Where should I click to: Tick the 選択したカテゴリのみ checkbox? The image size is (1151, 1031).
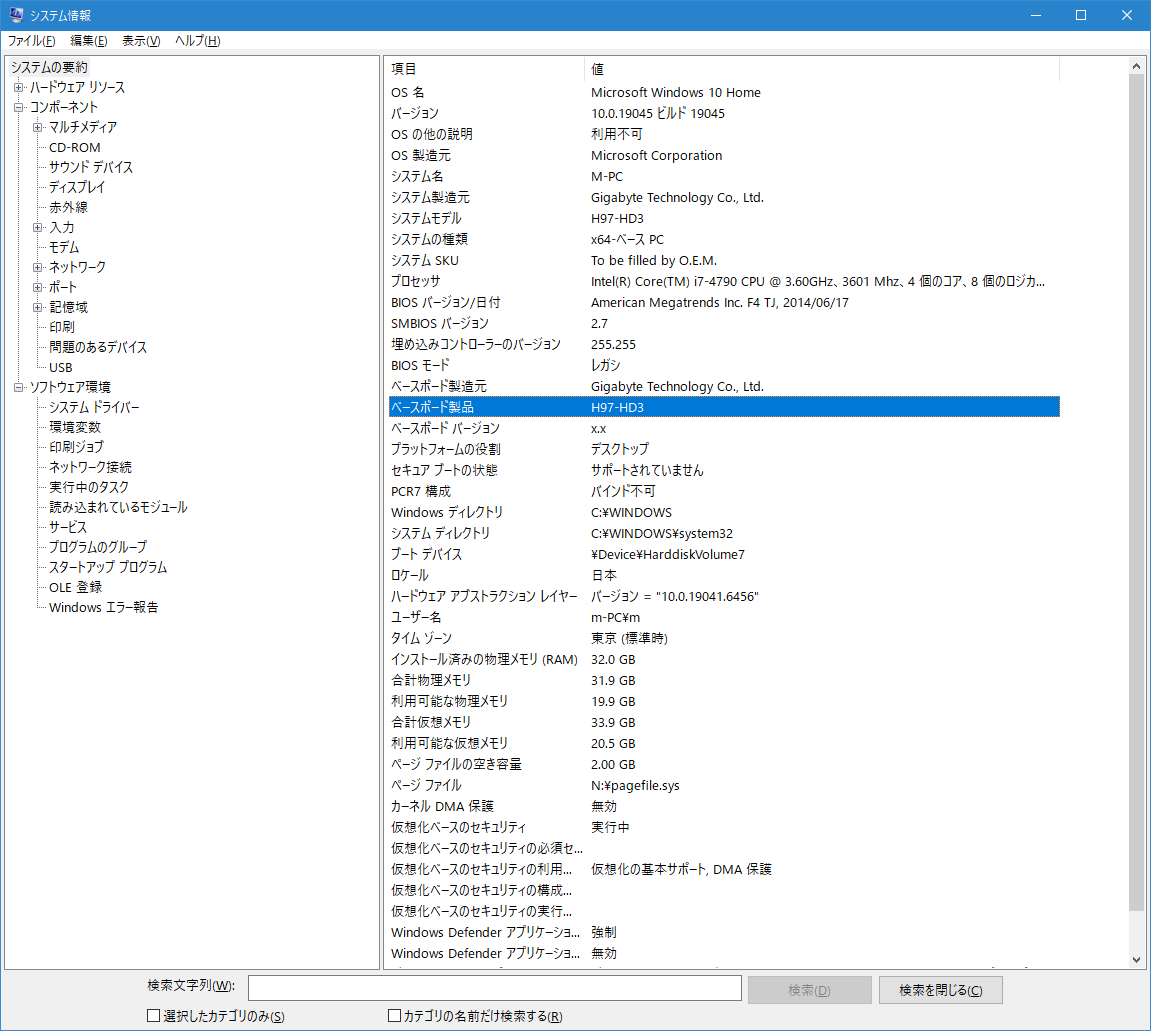pyautogui.click(x=153, y=1016)
